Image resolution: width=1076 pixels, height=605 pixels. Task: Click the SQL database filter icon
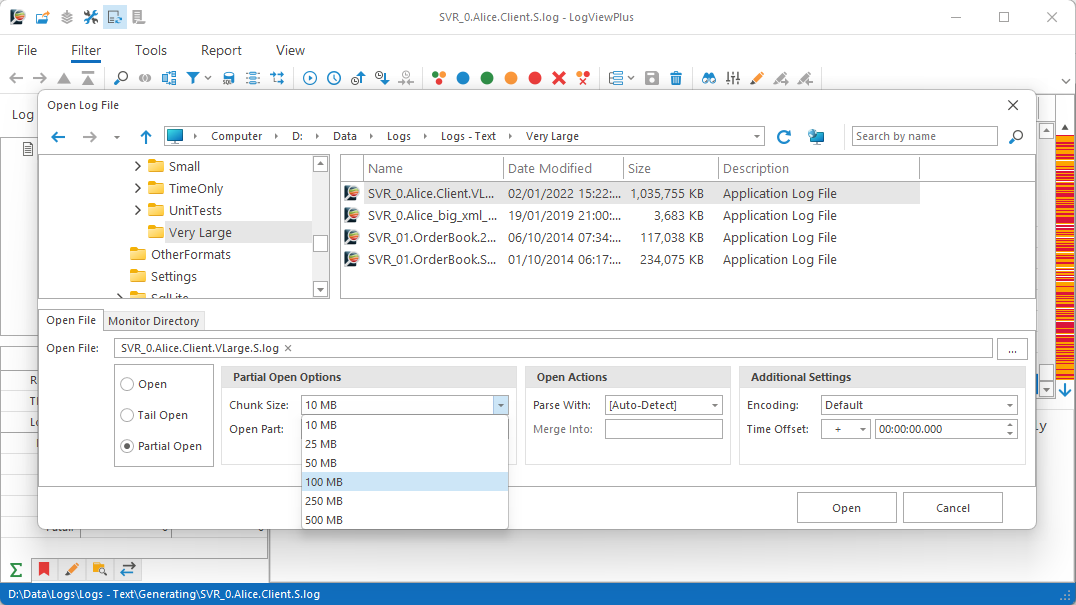(x=229, y=78)
